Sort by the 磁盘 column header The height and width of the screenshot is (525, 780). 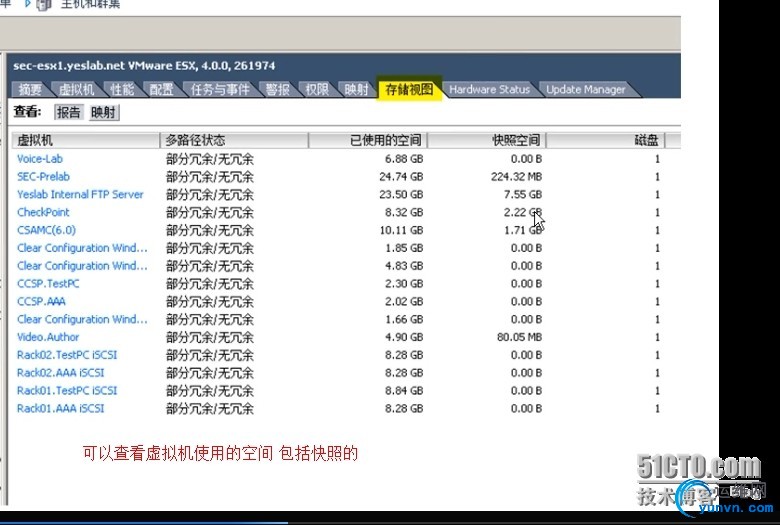pyautogui.click(x=605, y=140)
